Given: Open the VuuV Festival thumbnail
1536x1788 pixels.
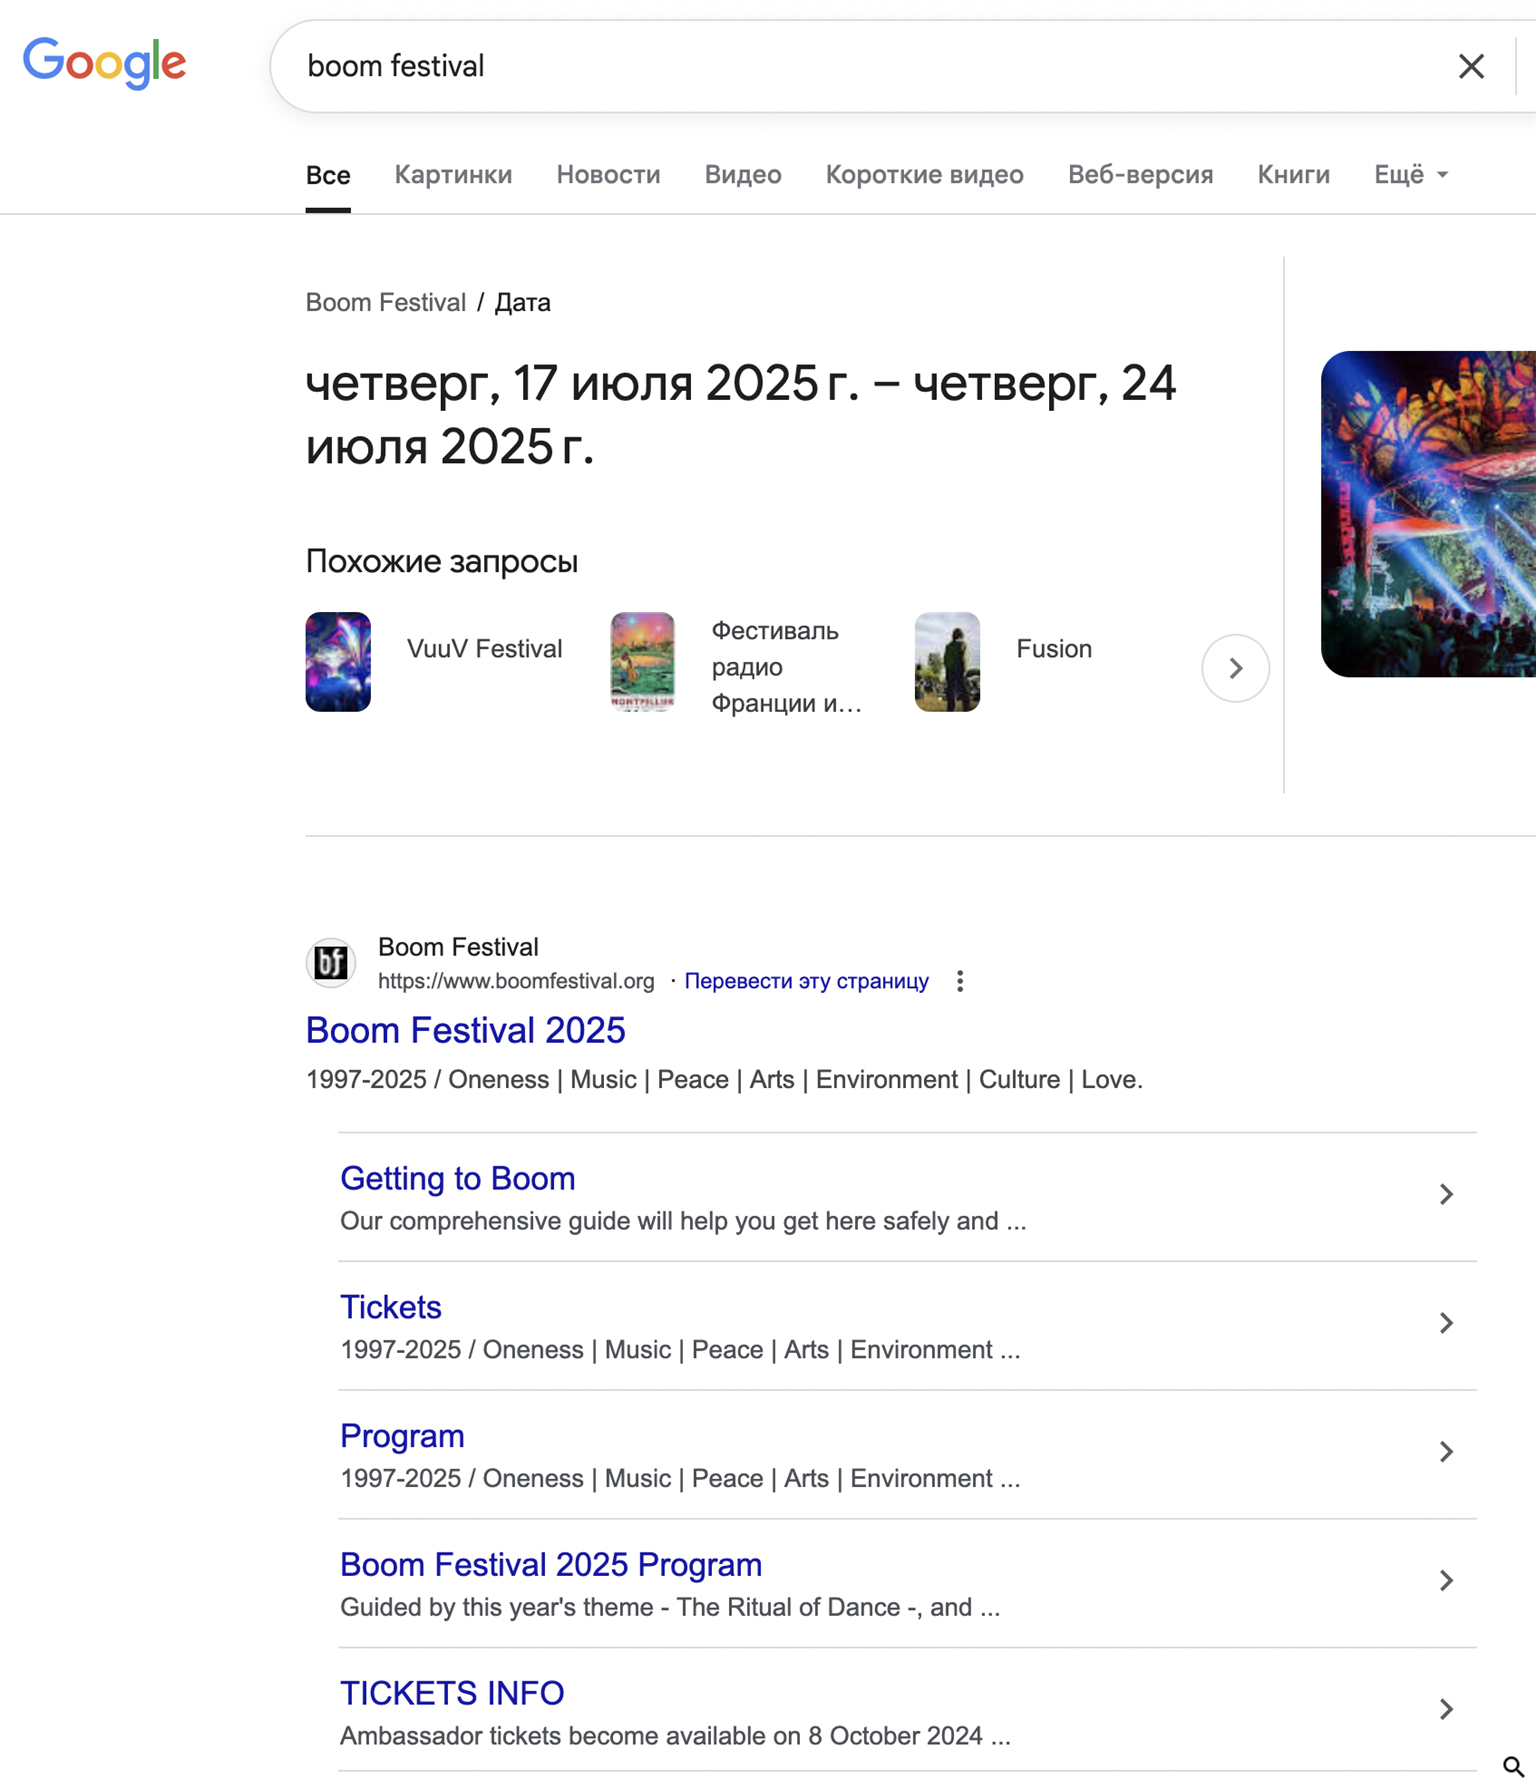Looking at the screenshot, I should (338, 662).
